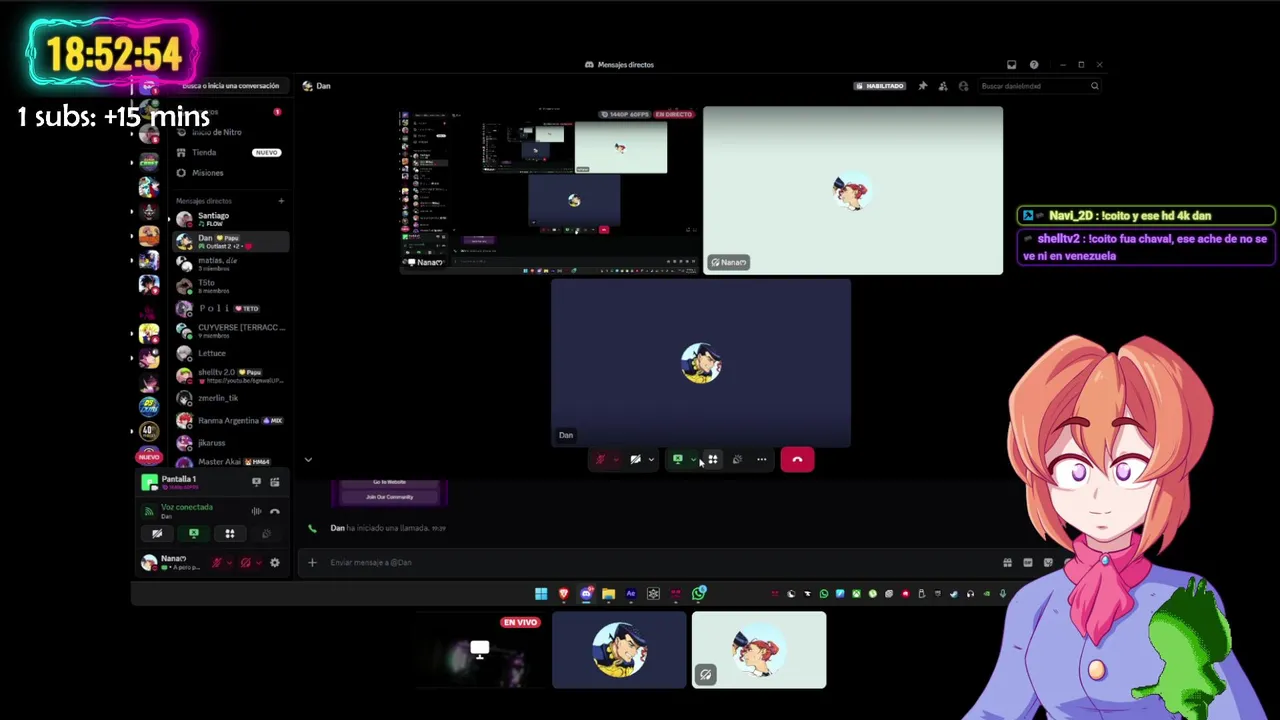
Task: Open user settings gear icon
Action: (x=275, y=563)
